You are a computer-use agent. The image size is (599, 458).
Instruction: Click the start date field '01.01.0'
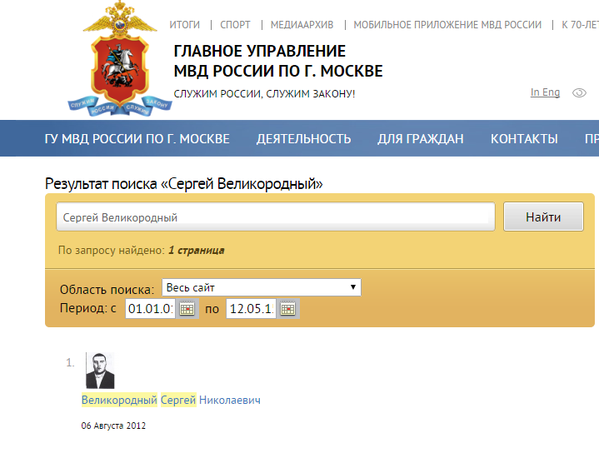point(151,309)
